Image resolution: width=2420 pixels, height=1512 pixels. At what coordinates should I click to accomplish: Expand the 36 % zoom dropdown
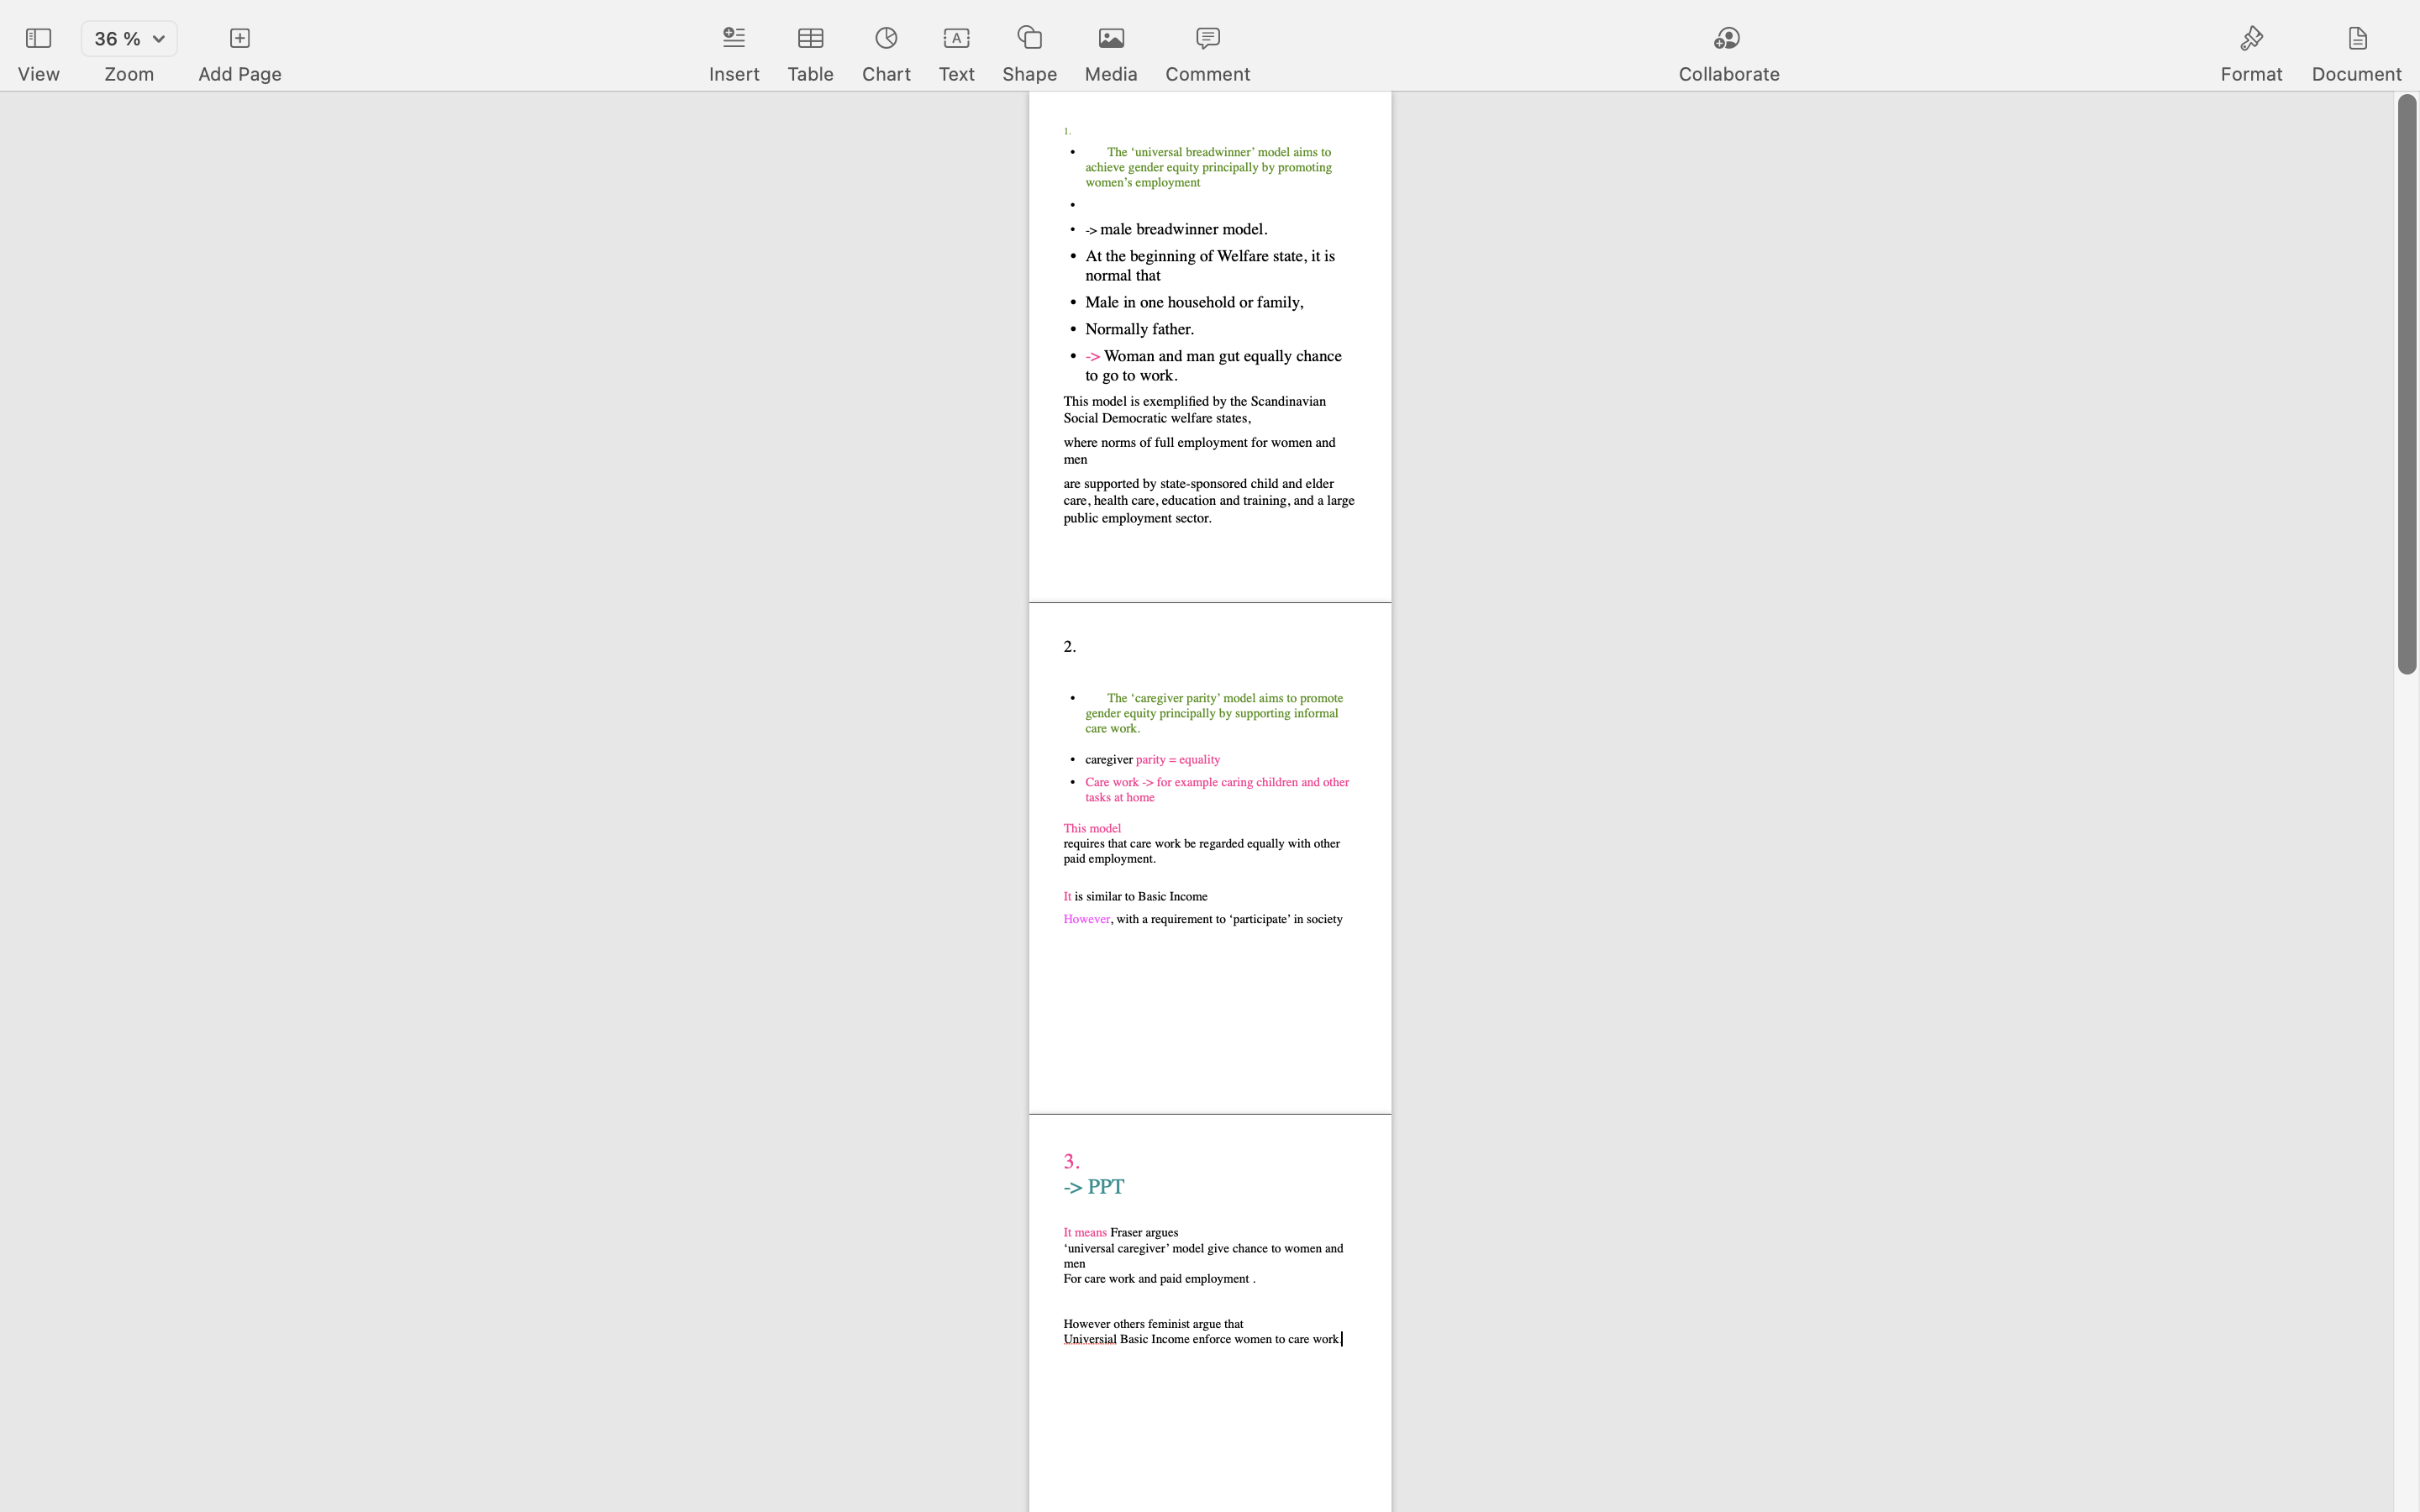128,39
